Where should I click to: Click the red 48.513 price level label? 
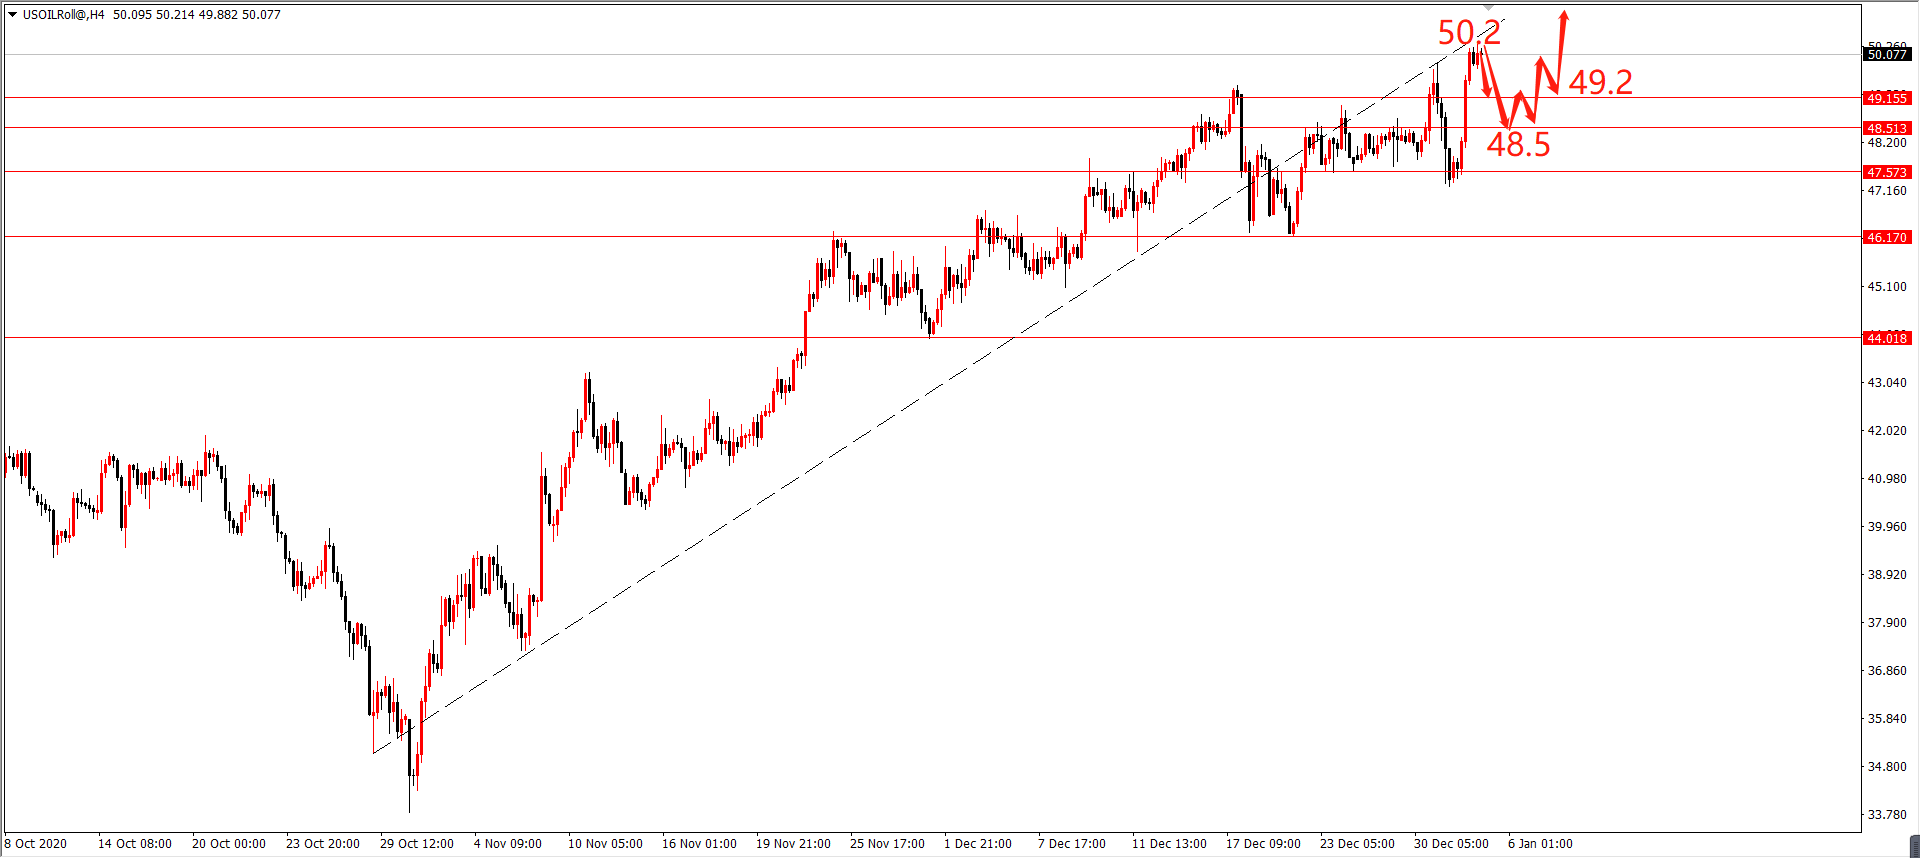pyautogui.click(x=1887, y=128)
